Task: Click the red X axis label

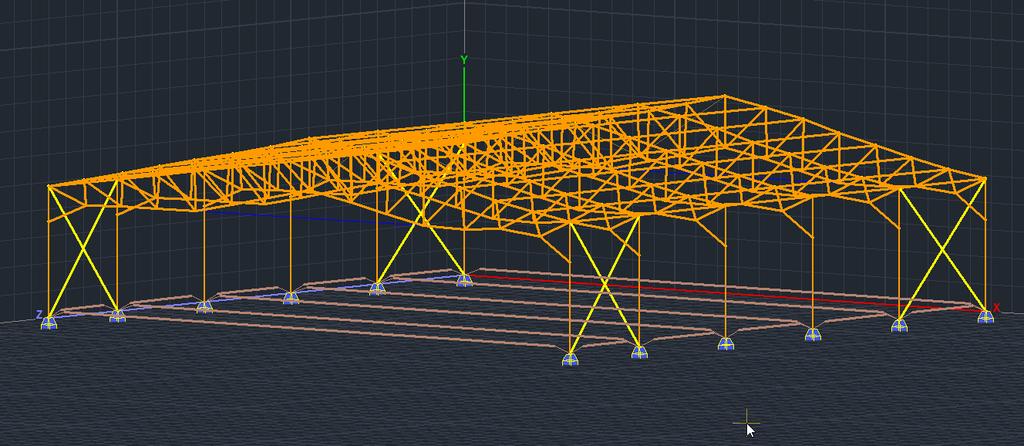Action: 996,308
